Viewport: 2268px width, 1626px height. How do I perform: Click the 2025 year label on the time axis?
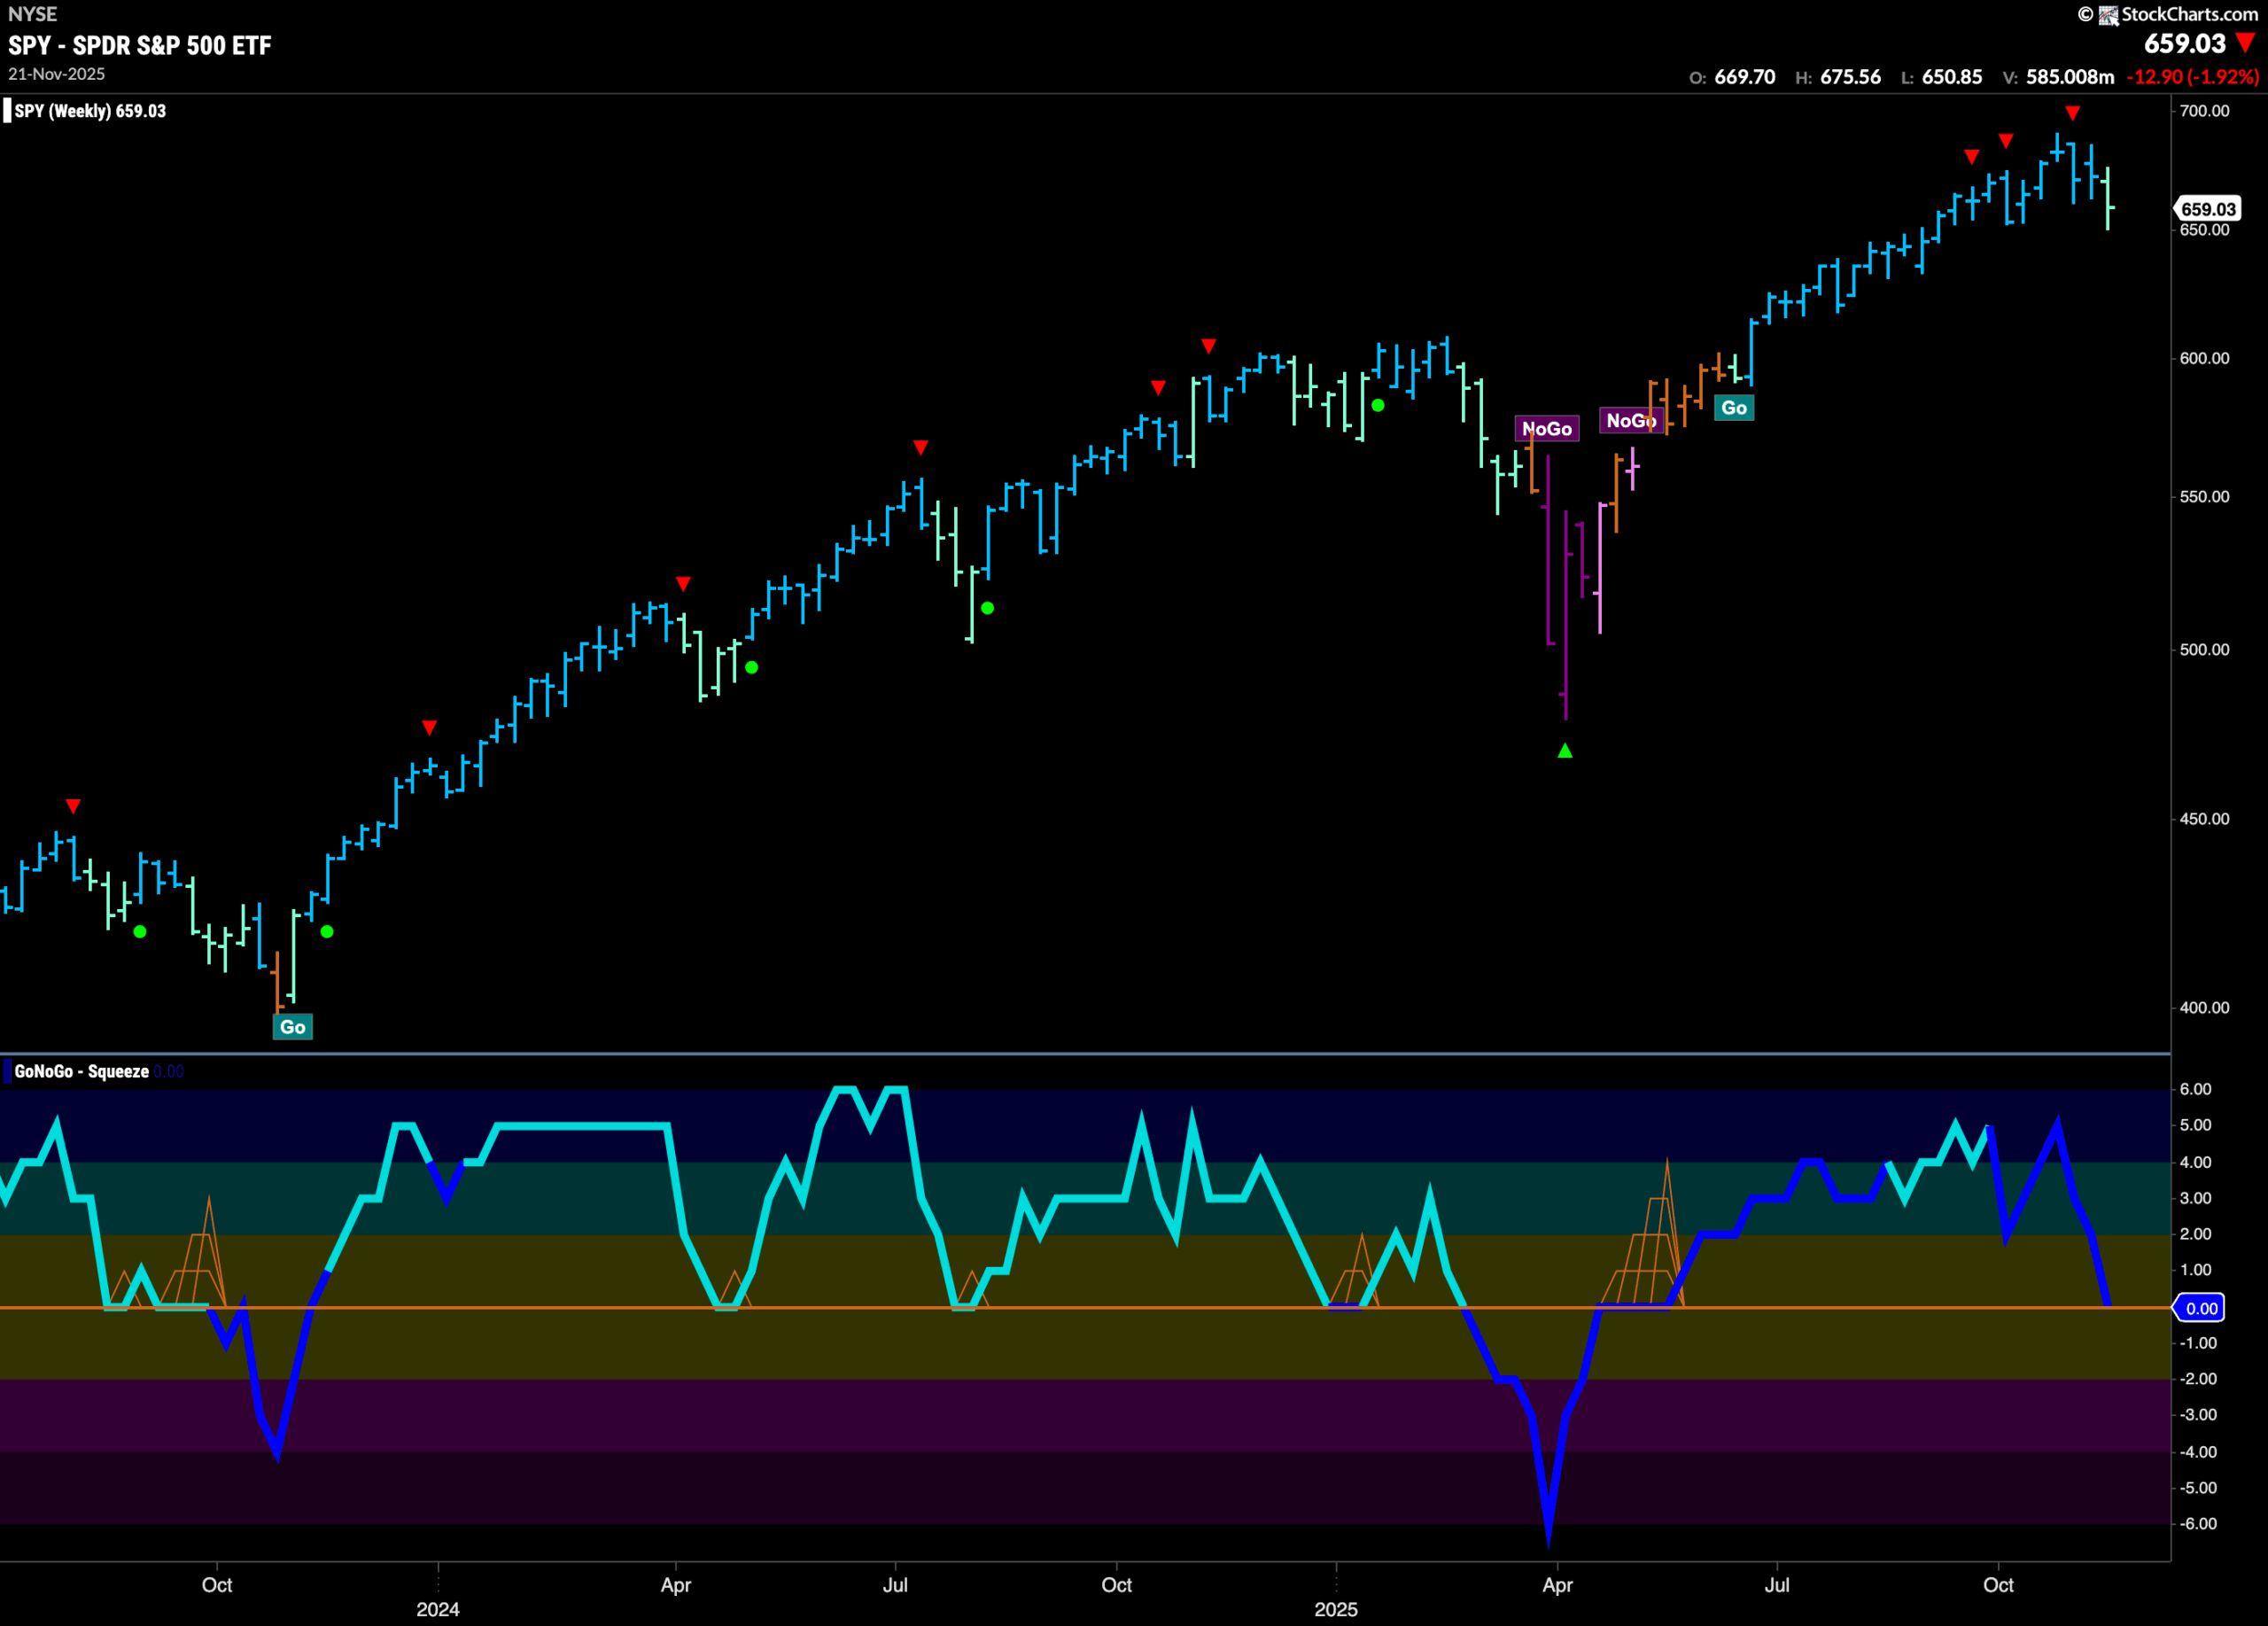(x=1336, y=1609)
